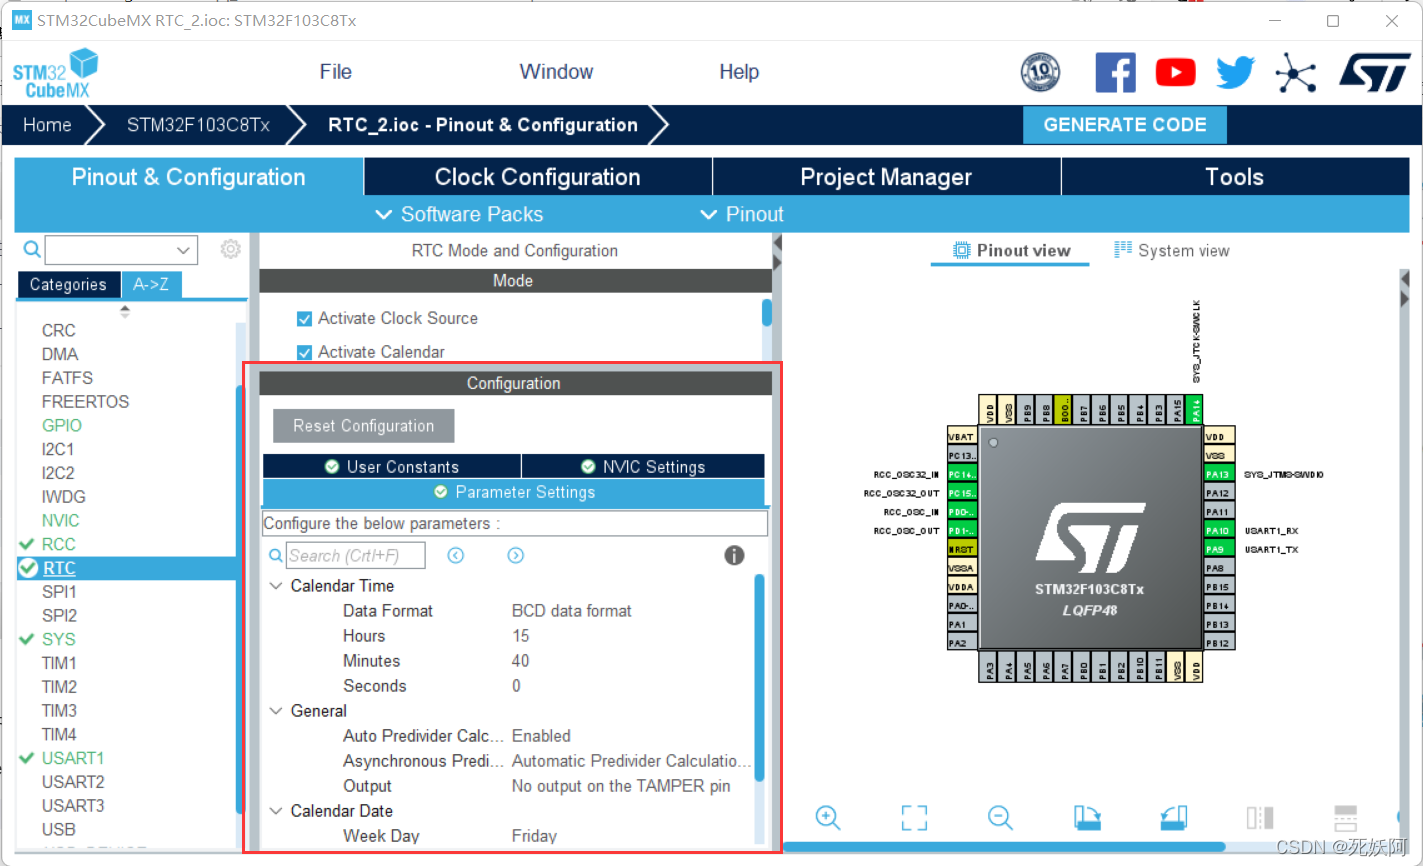The width and height of the screenshot is (1423, 866).
Task: Select the Parameter Settings tab
Action: pos(514,492)
